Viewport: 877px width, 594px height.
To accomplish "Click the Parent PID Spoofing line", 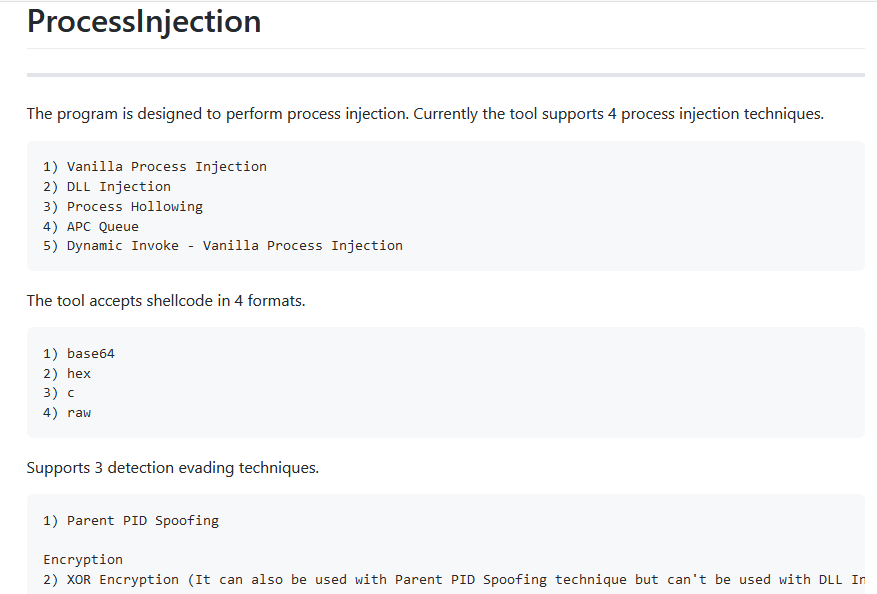I will tap(131, 521).
